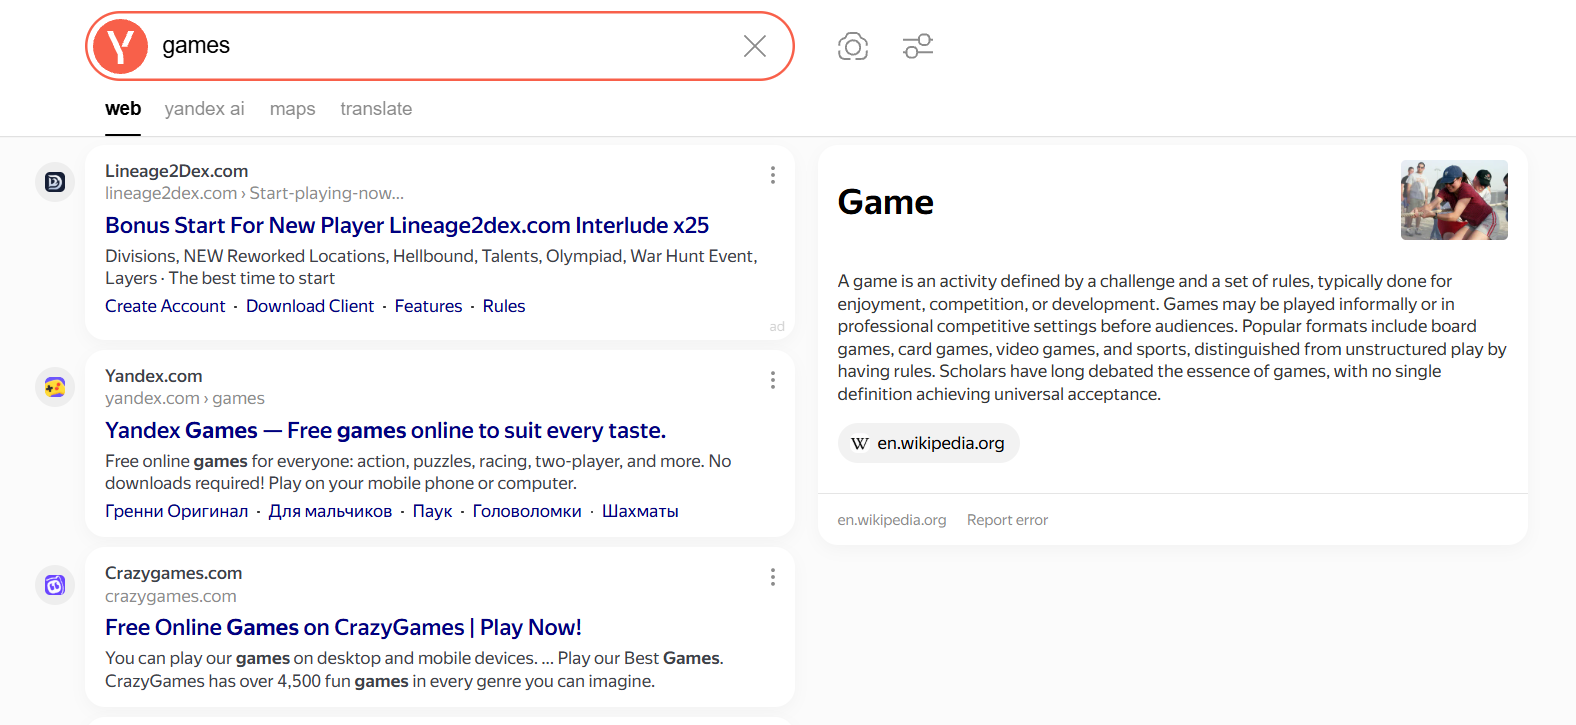Open 'Free Online Games on CrazyGames' result
1576x725 pixels.
[x=343, y=627]
